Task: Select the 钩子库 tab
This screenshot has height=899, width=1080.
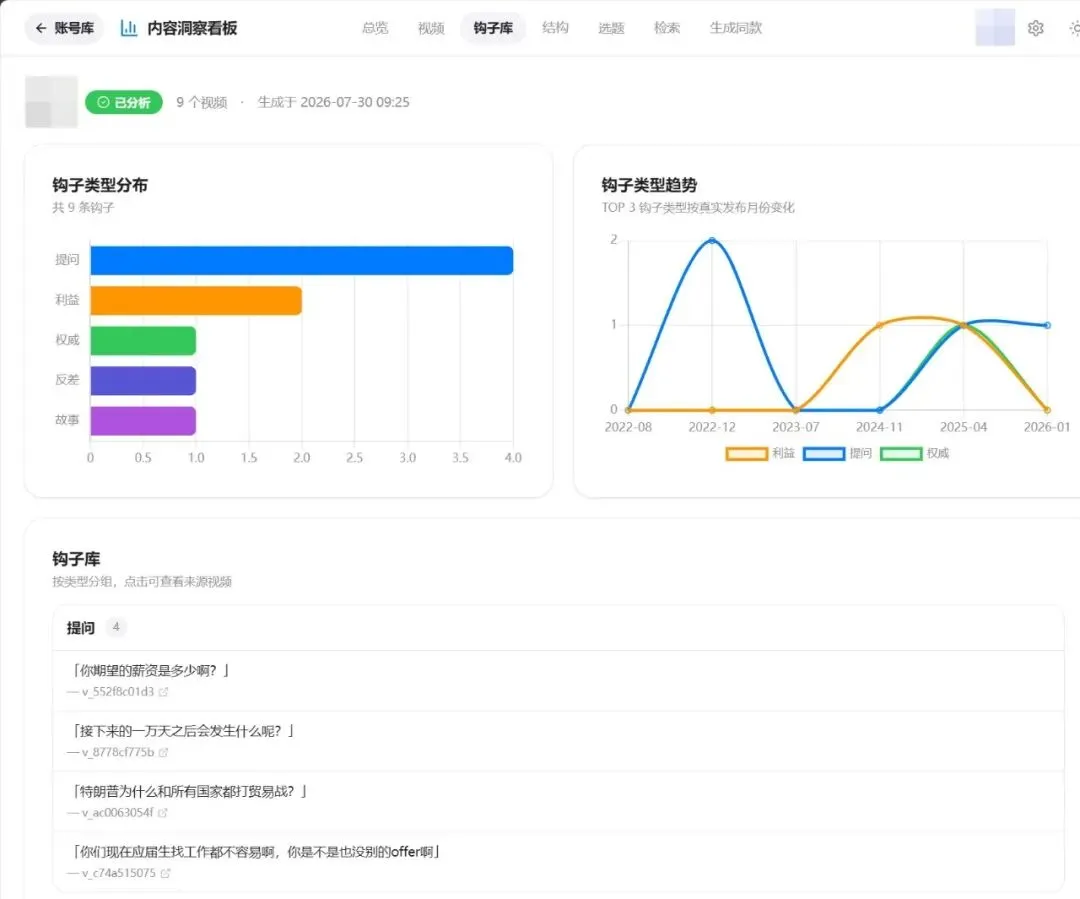Action: (x=493, y=28)
